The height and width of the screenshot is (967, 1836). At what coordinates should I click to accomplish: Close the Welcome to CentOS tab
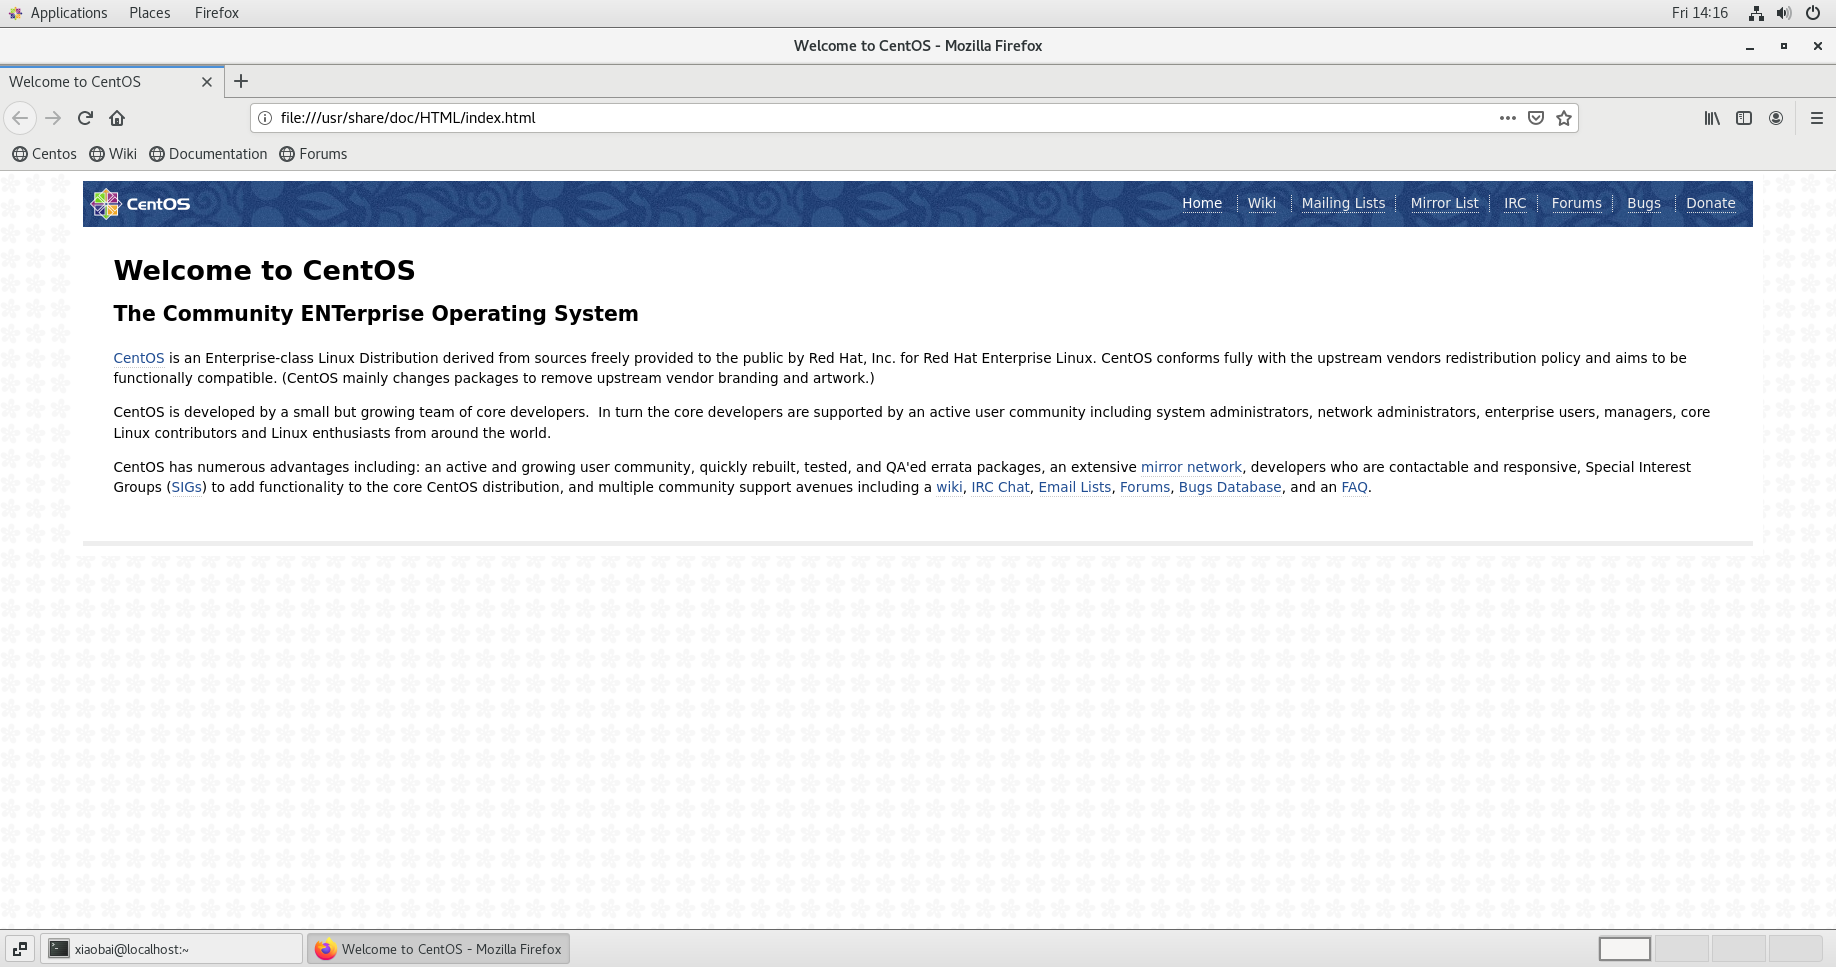[207, 82]
